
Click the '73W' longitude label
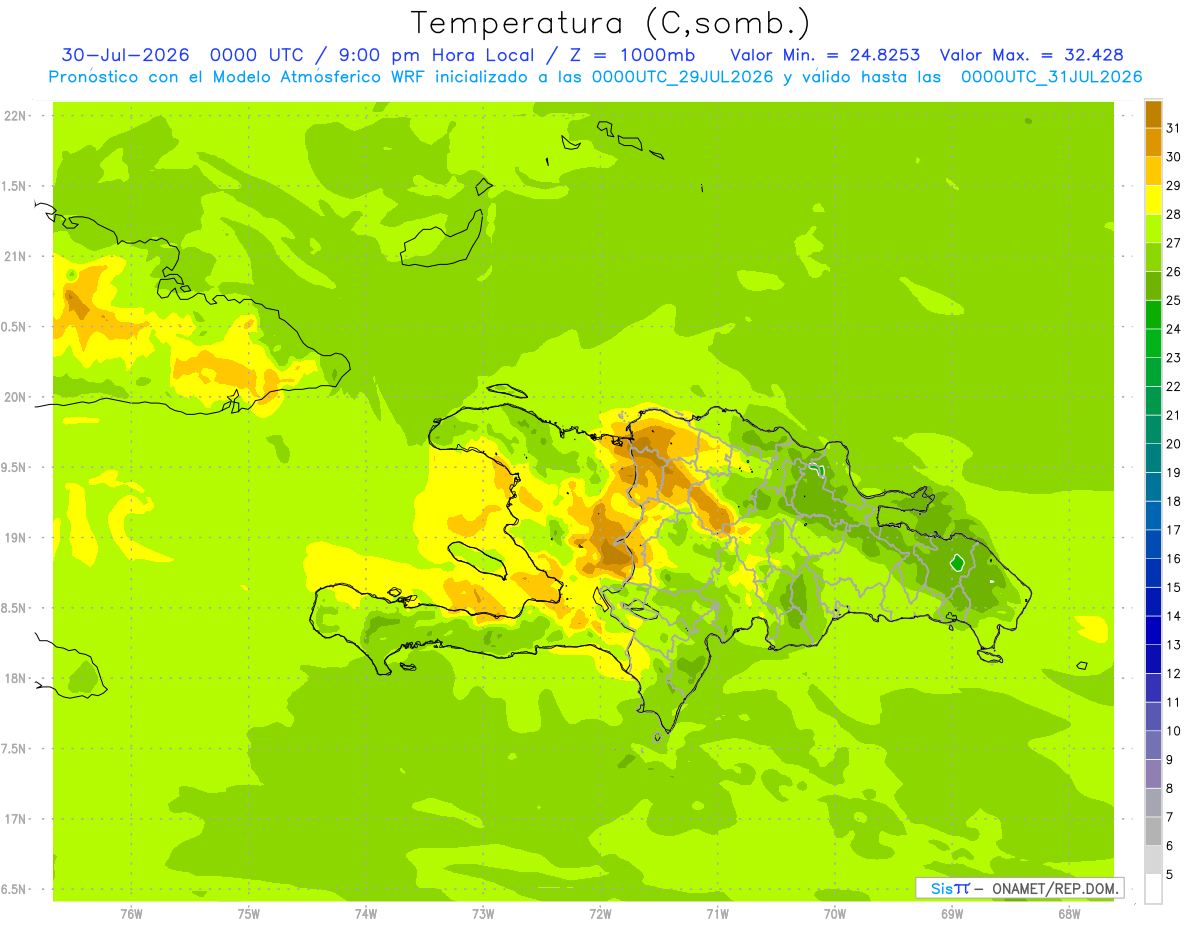(483, 913)
